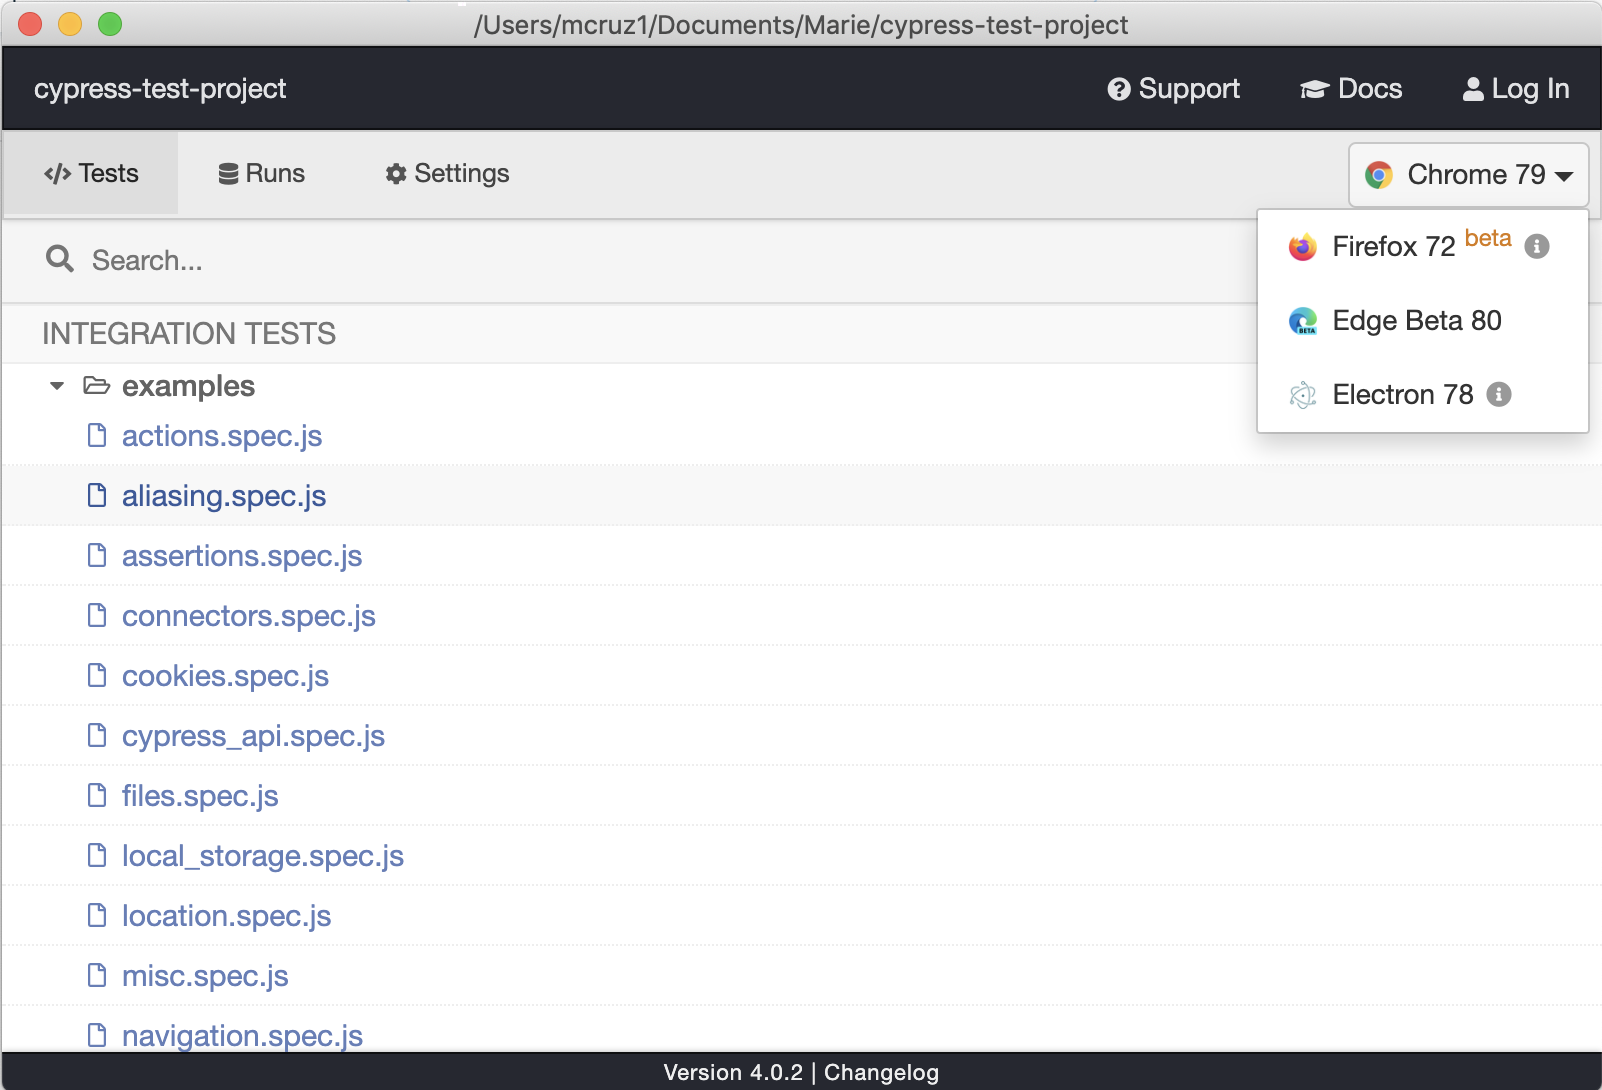1602x1090 pixels.
Task: Click the examples open-folder icon
Action: (x=96, y=385)
